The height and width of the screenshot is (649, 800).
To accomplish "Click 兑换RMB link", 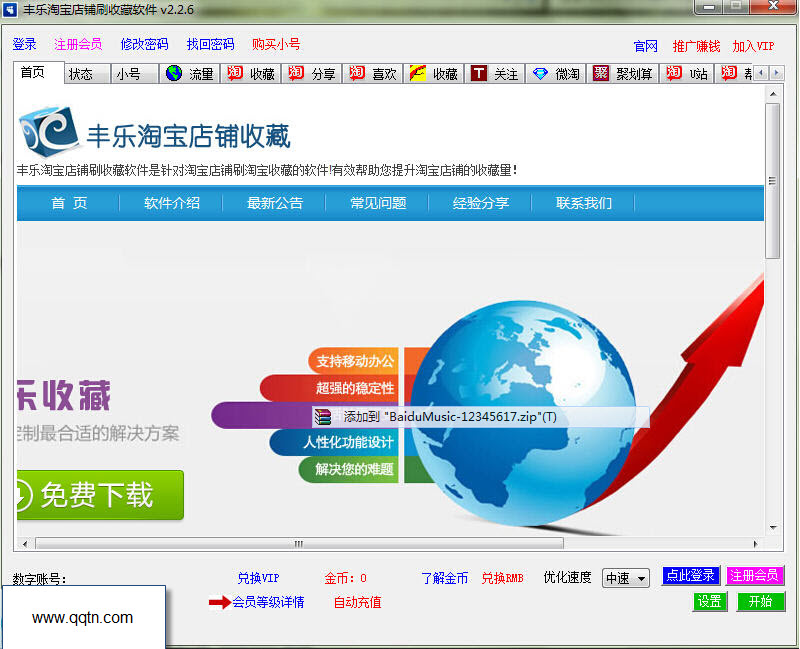I will coord(503,578).
